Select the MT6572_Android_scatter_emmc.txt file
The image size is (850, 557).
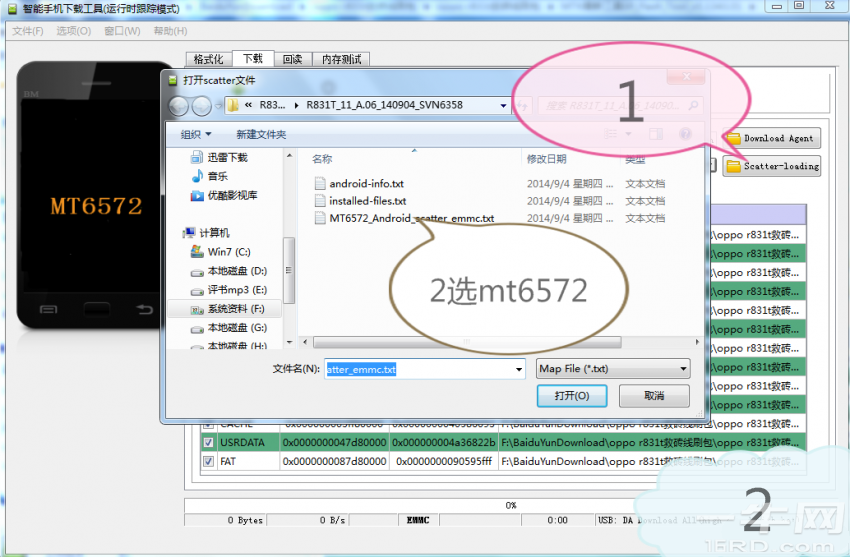[x=411, y=218]
